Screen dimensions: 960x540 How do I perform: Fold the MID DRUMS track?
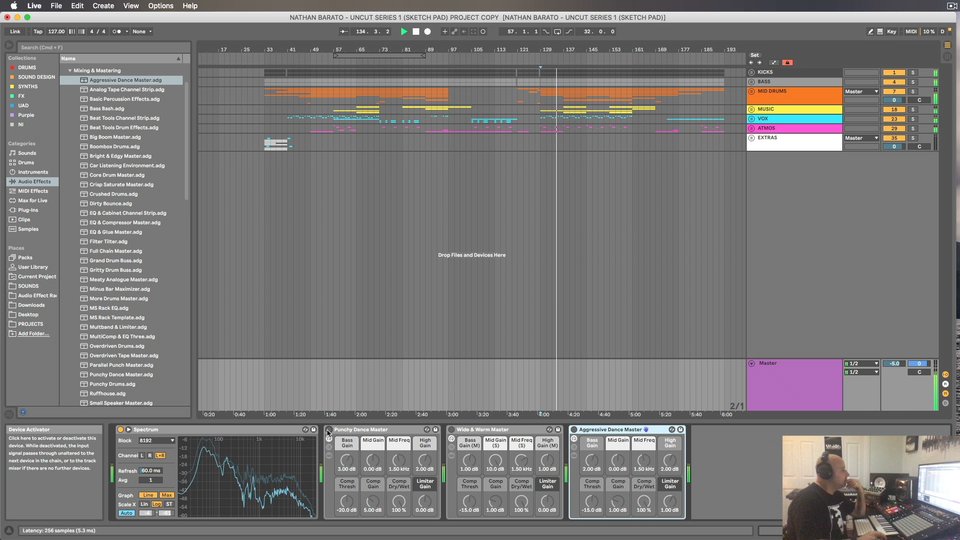click(x=751, y=91)
